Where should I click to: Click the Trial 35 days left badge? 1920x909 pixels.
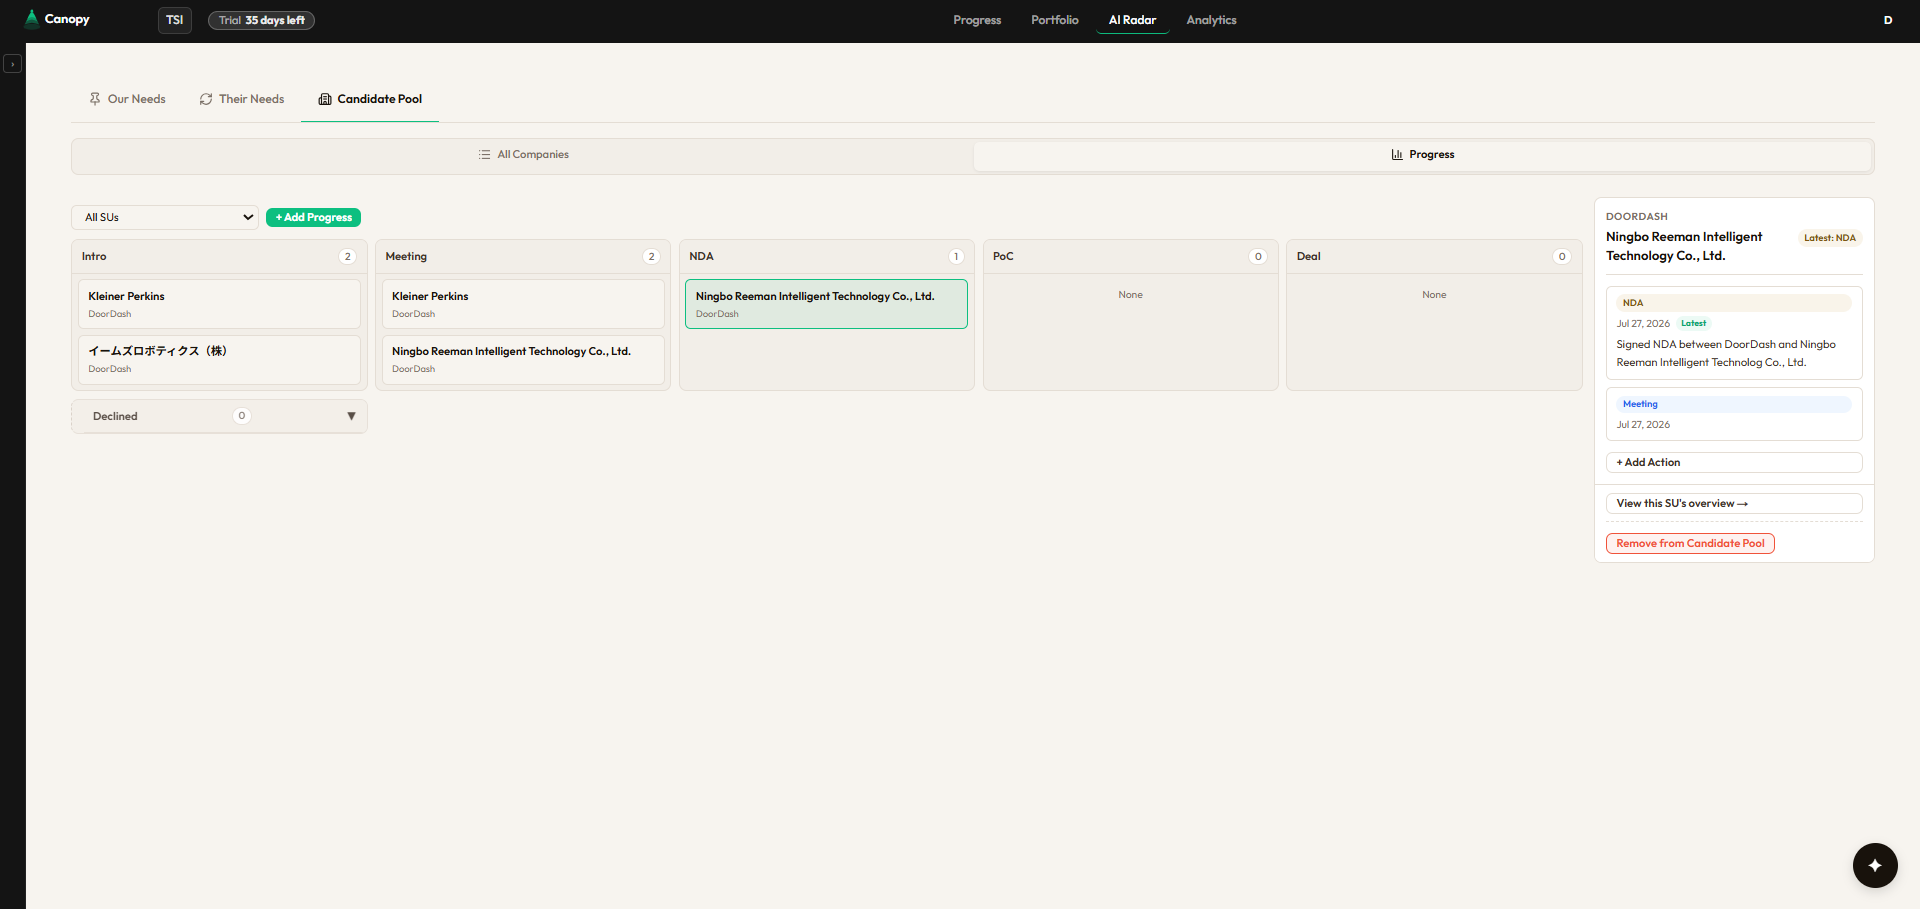(261, 20)
